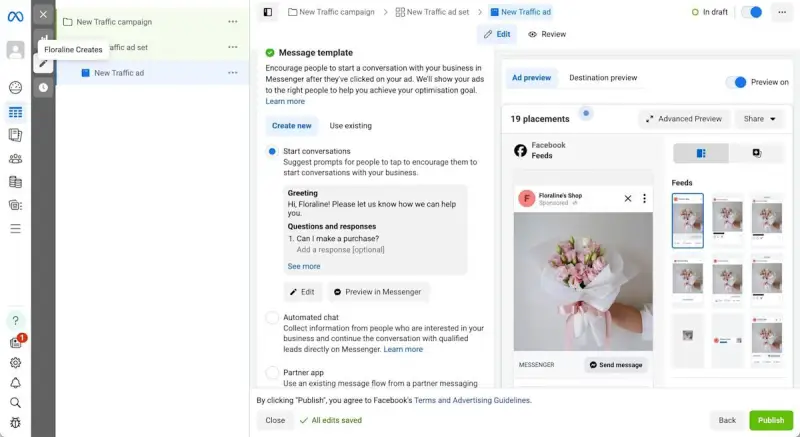Click the In draft status label

point(710,12)
